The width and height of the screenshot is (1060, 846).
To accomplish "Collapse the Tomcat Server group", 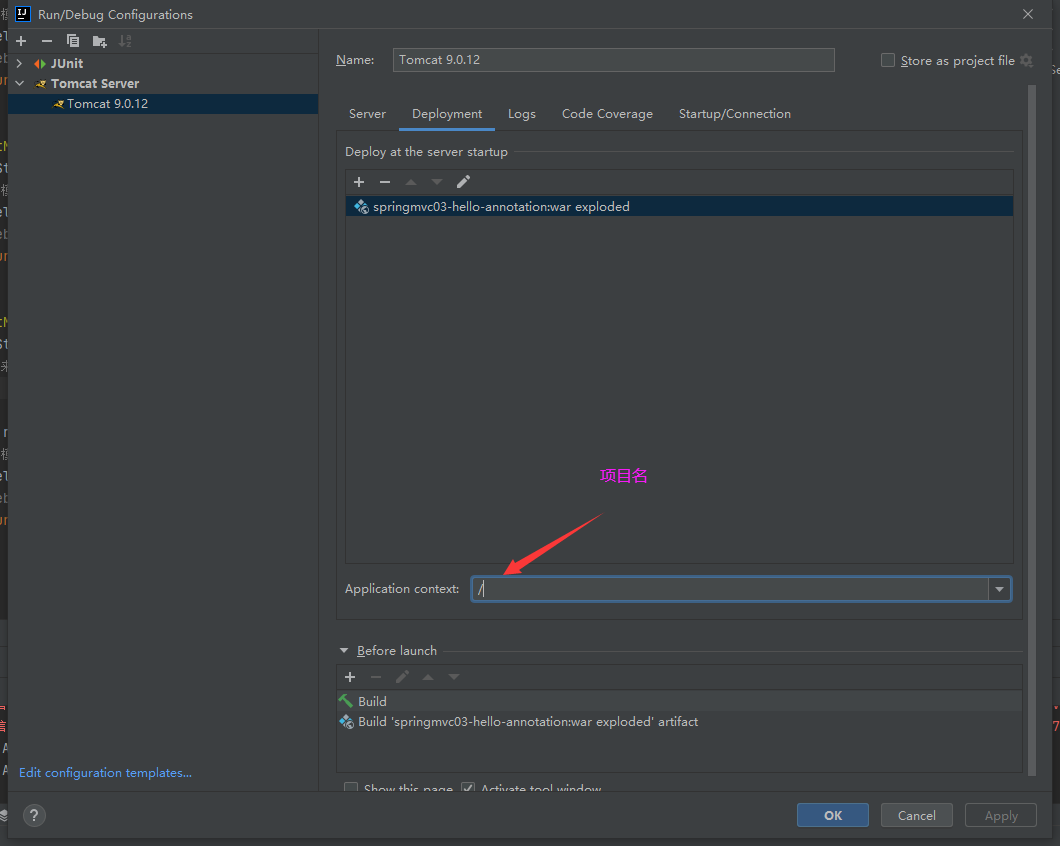I will [x=20, y=83].
